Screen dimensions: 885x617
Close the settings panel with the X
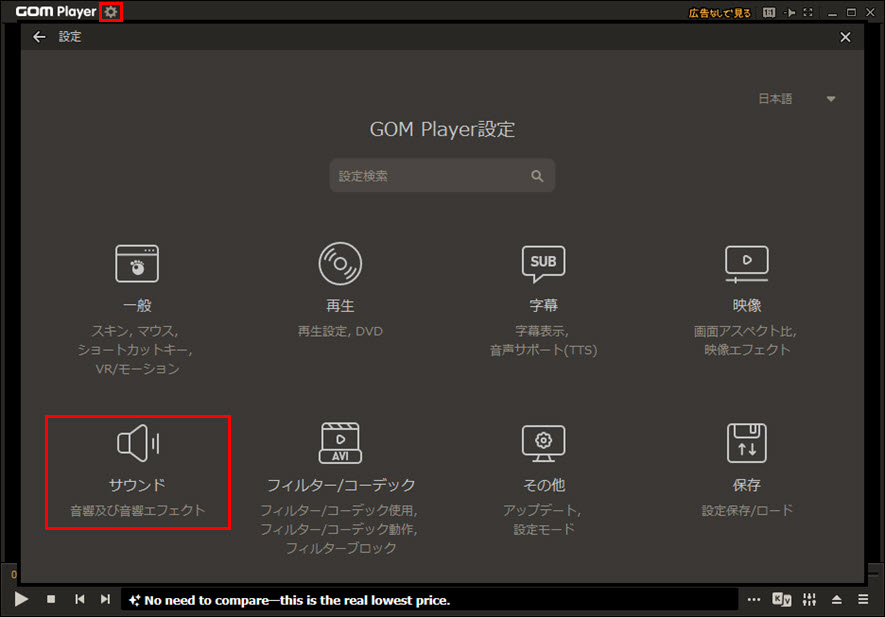[x=845, y=37]
